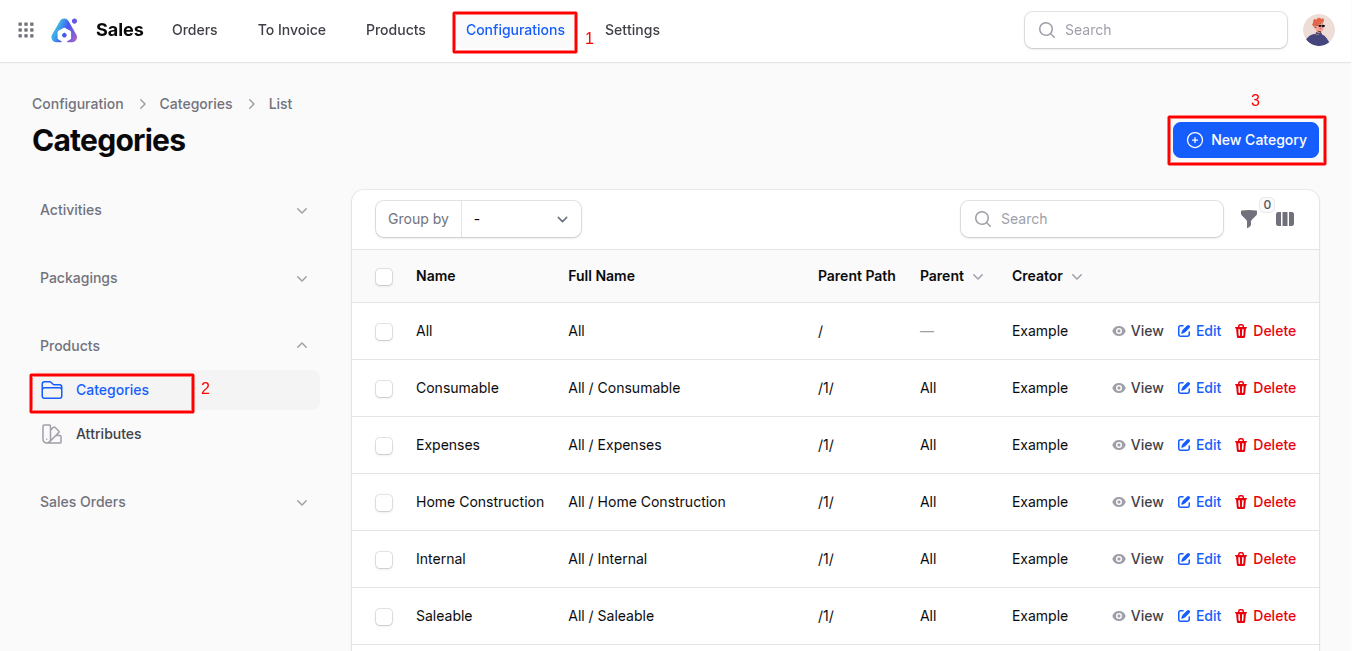The height and width of the screenshot is (651, 1352).
Task: Open the Group by dropdown
Action: click(x=520, y=219)
